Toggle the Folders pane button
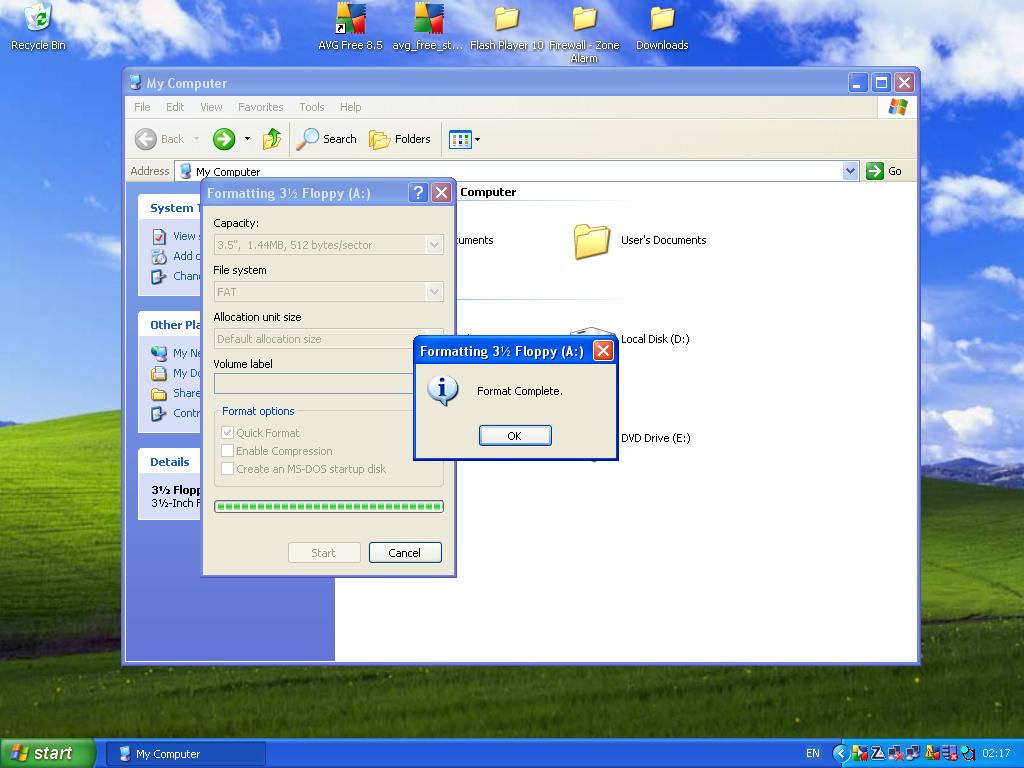Image resolution: width=1024 pixels, height=768 pixels. pyautogui.click(x=400, y=139)
